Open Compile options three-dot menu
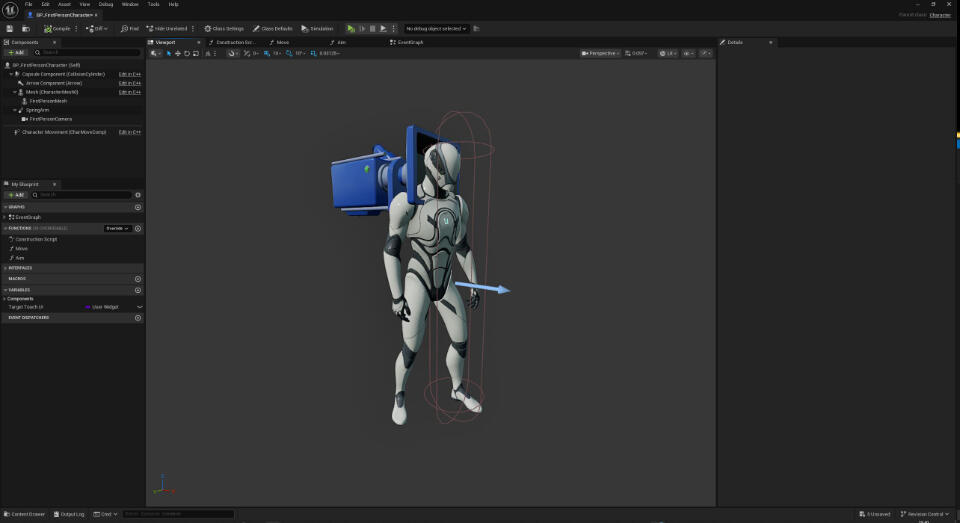The width and height of the screenshot is (960, 523). click(76, 29)
